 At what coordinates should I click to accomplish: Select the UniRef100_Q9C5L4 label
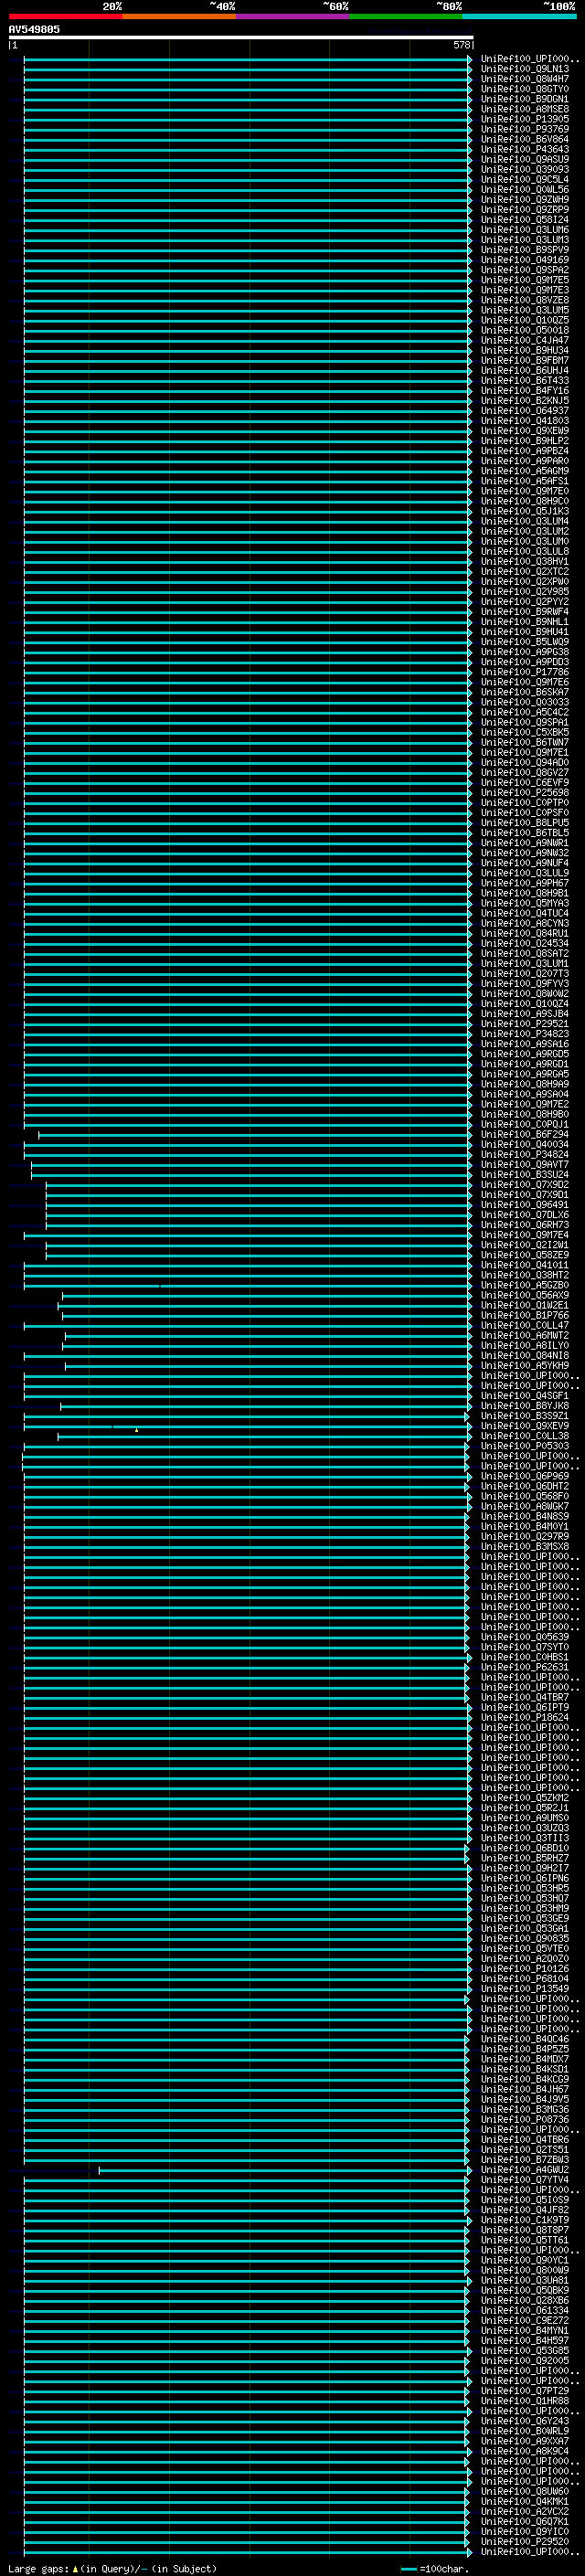[x=525, y=179]
